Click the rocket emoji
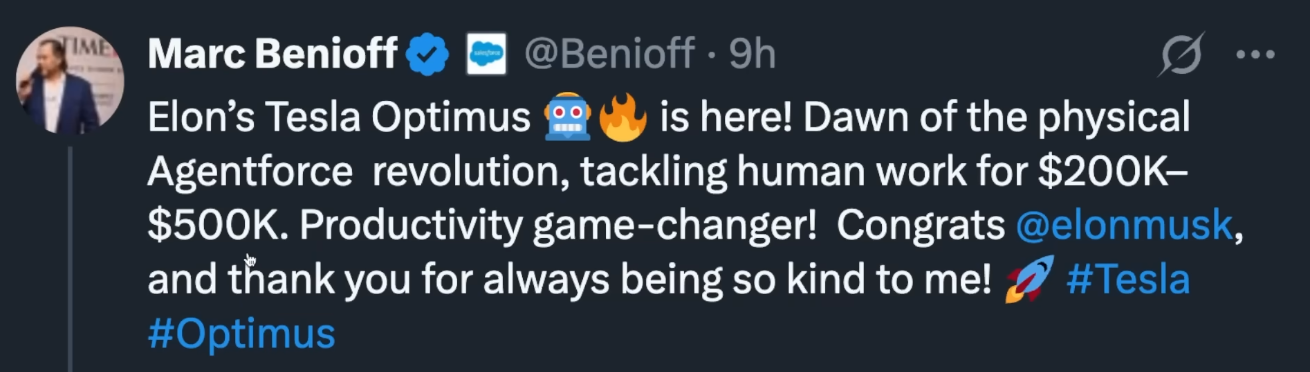Image resolution: width=1310 pixels, height=372 pixels. (x=1029, y=279)
